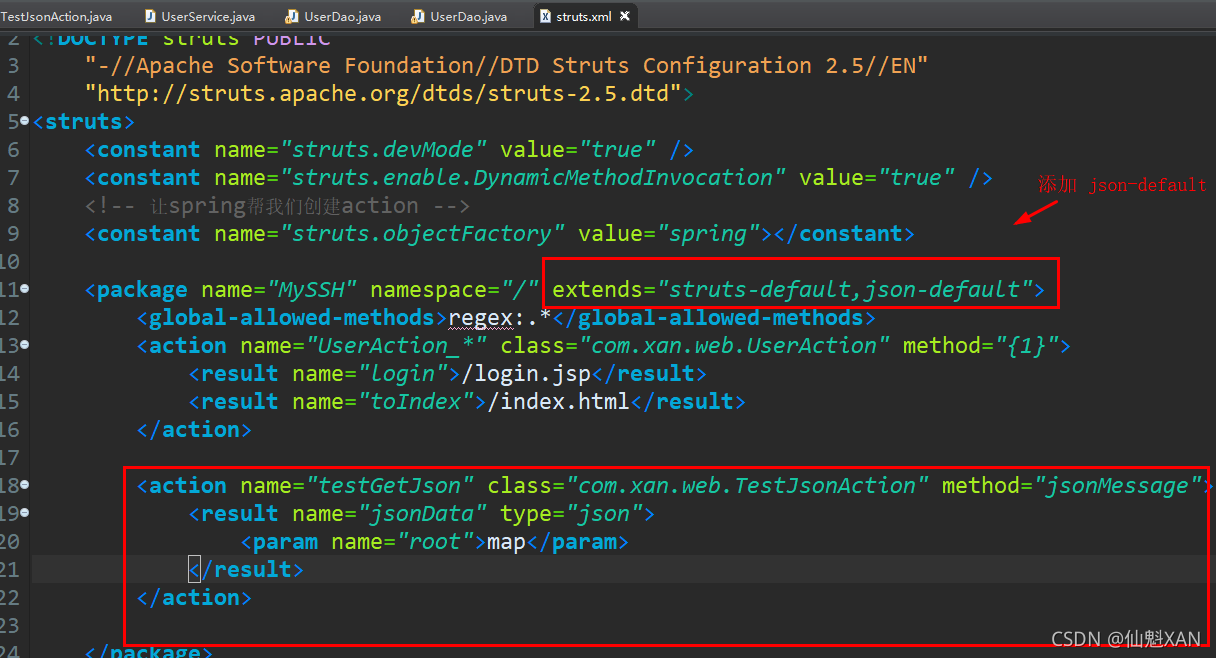Close the struts.xml tab
Image resolution: width=1216 pixels, height=658 pixels.
[x=625, y=16]
